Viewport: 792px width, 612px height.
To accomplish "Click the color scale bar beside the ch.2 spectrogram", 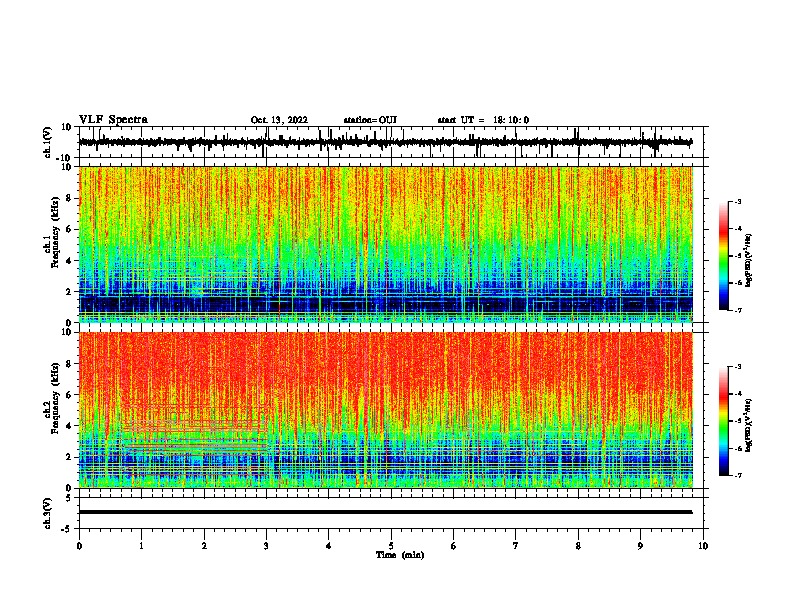I will coord(723,421).
